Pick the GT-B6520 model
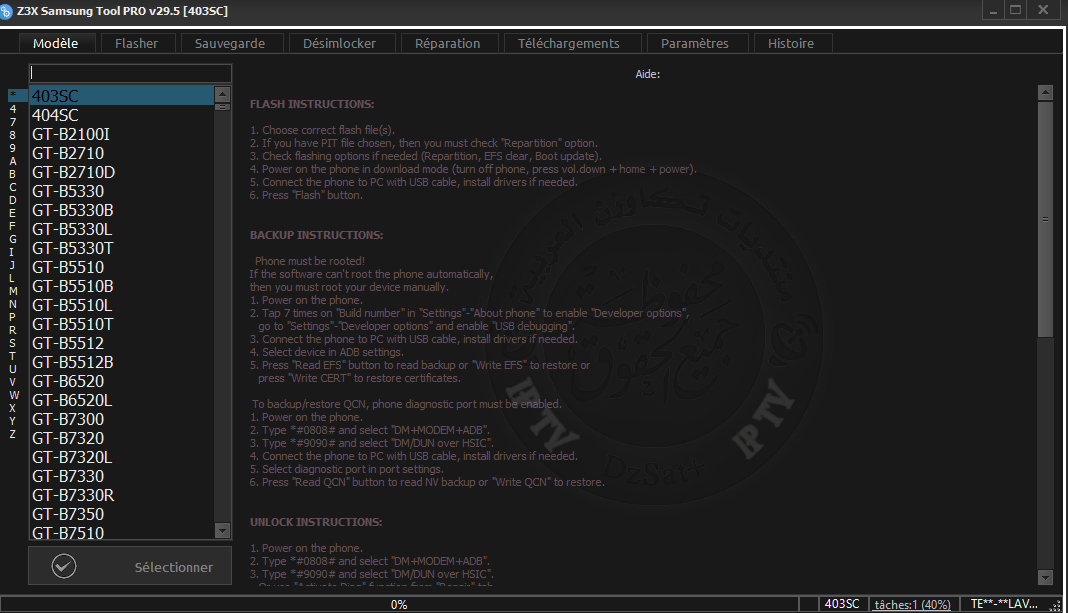This screenshot has width=1068, height=613. pyautogui.click(x=121, y=381)
